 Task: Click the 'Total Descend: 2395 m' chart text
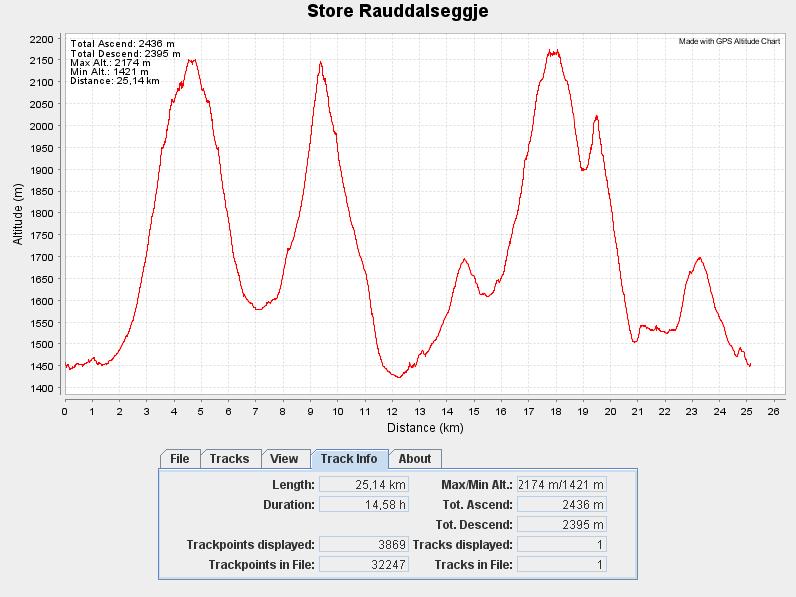point(125,53)
